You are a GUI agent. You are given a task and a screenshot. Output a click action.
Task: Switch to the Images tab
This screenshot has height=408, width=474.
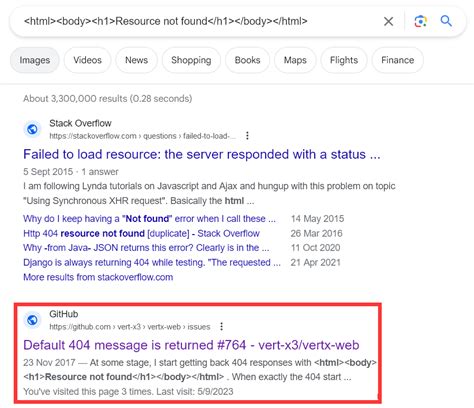point(35,60)
